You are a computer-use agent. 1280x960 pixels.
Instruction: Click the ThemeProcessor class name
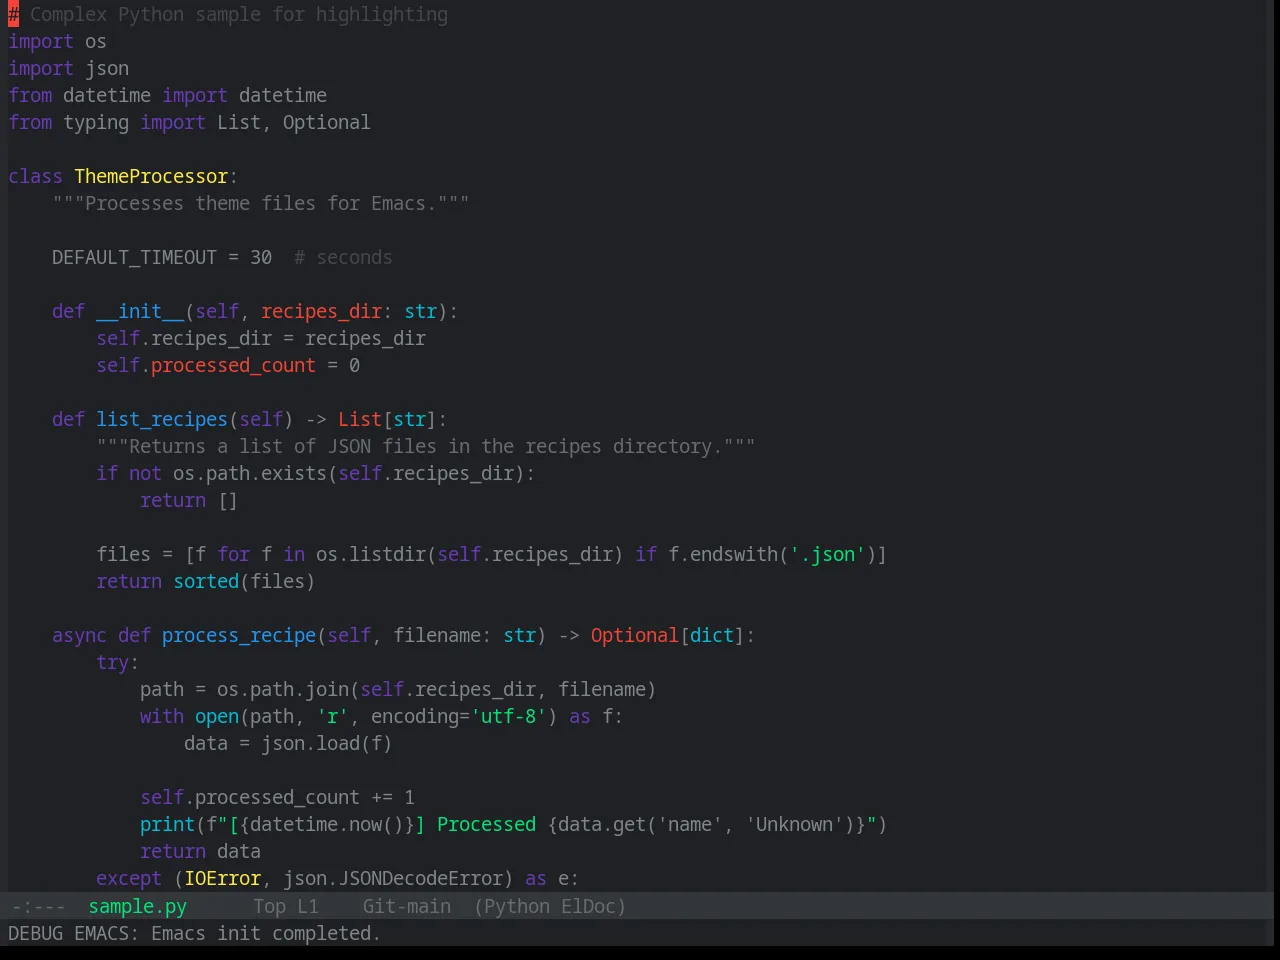click(151, 176)
